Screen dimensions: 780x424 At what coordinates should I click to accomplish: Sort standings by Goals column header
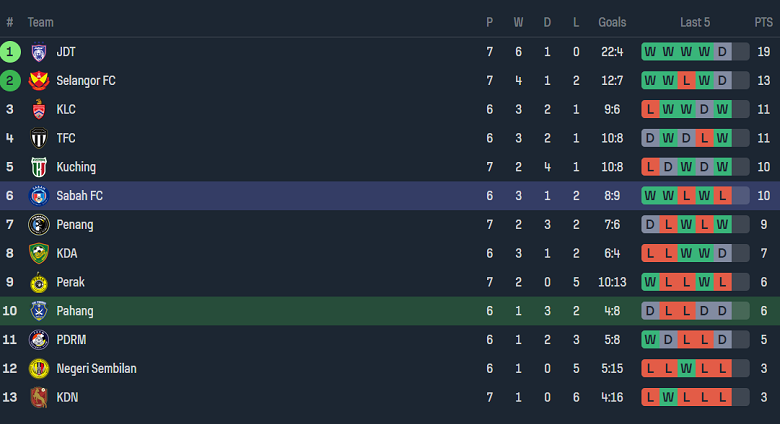point(612,22)
